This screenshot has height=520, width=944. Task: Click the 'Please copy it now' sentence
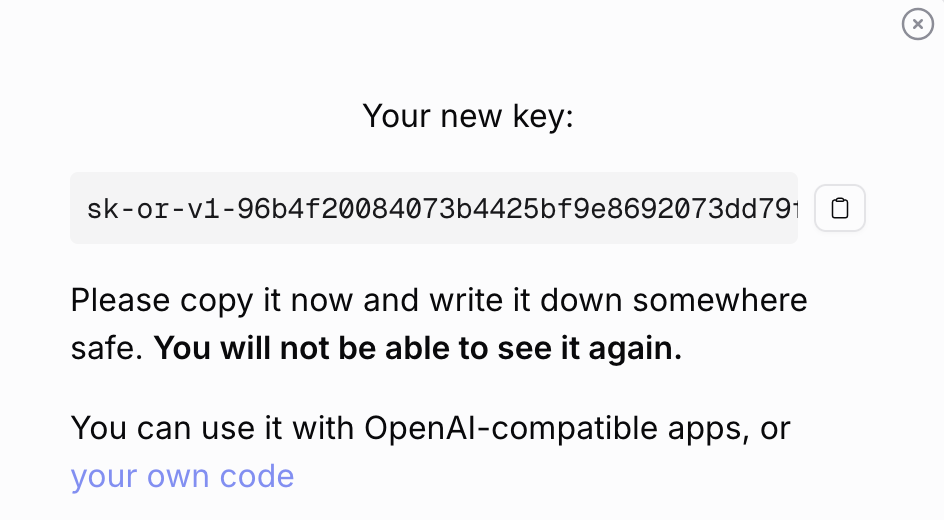213,300
